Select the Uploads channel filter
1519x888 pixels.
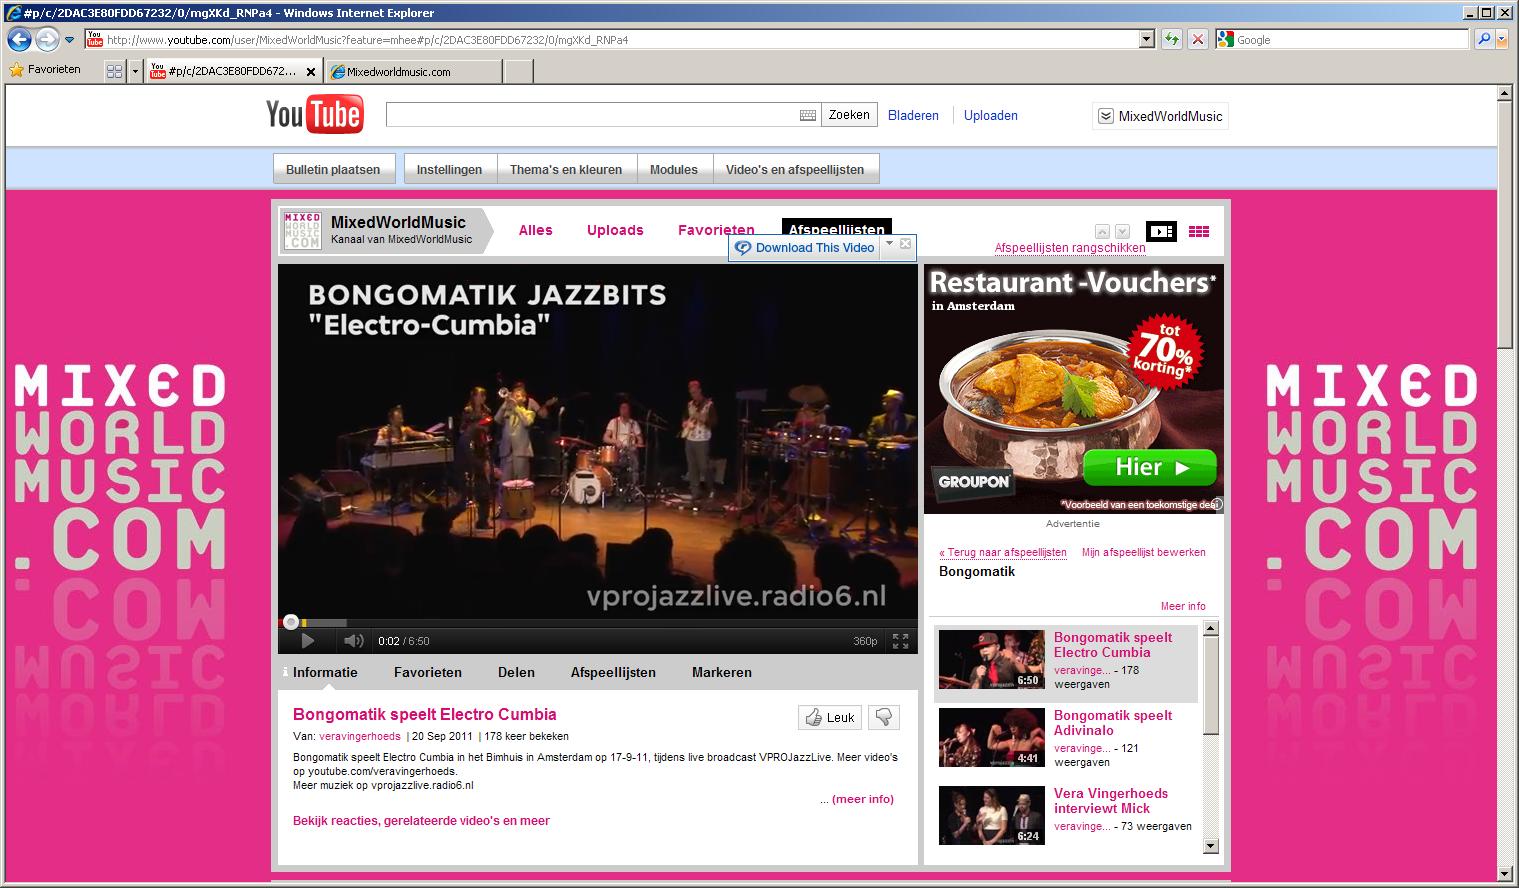615,230
